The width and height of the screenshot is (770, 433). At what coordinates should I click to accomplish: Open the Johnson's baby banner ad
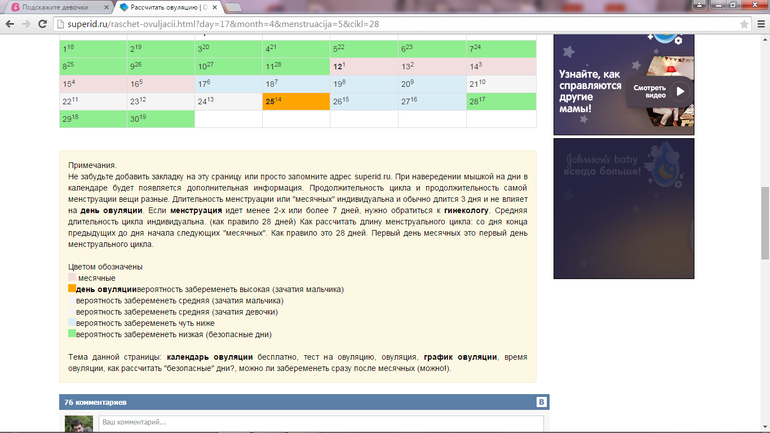tap(624, 208)
